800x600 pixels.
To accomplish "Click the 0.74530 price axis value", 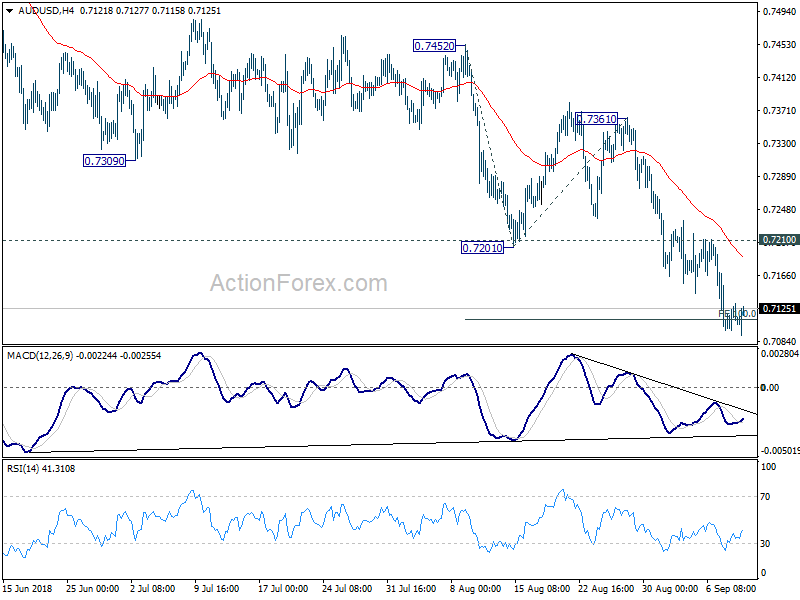I will coord(779,45).
